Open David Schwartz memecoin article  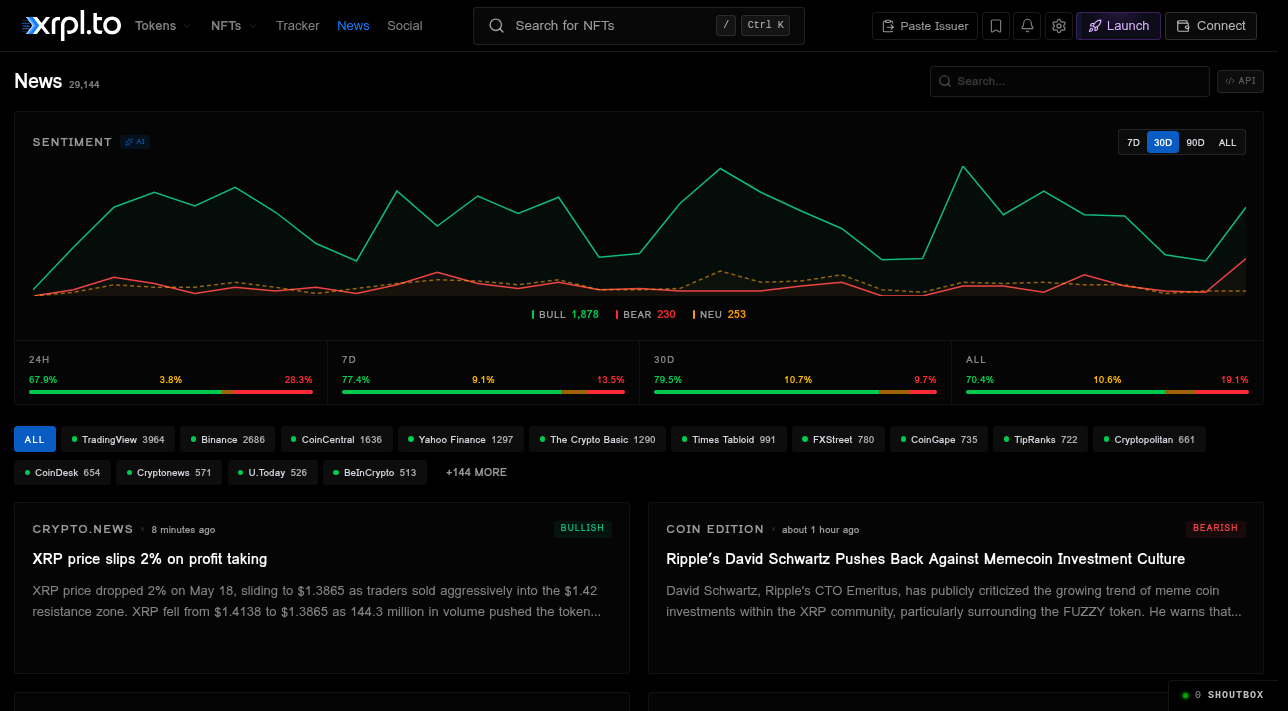[x=925, y=559]
